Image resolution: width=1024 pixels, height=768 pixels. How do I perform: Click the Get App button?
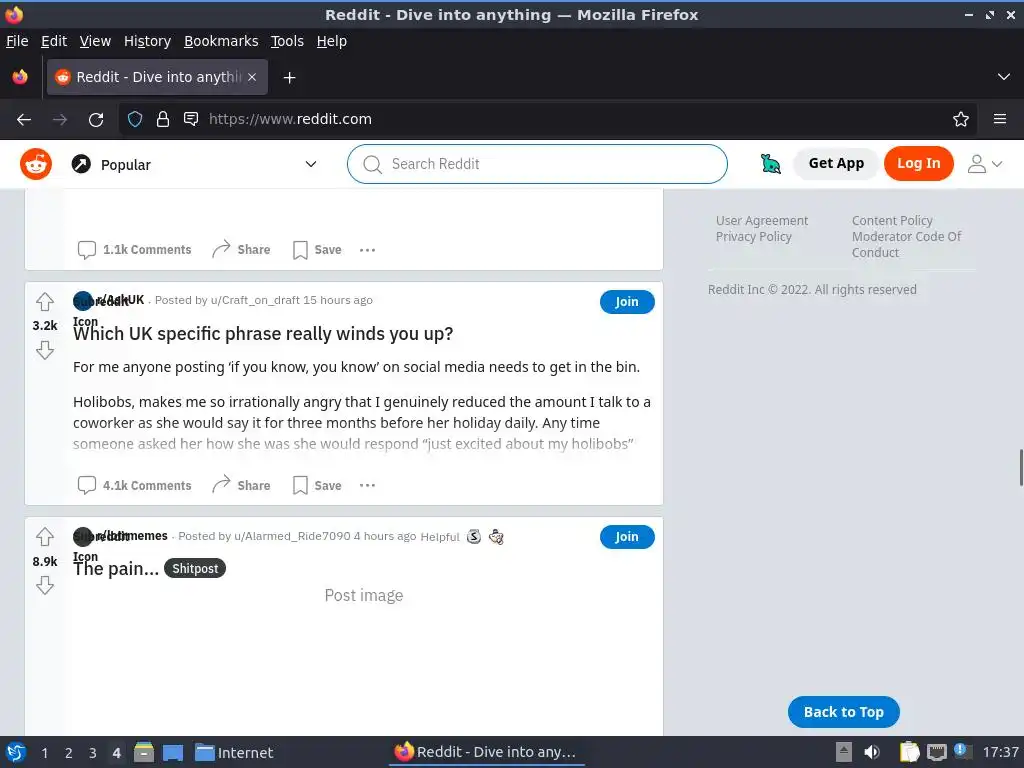tap(836, 163)
